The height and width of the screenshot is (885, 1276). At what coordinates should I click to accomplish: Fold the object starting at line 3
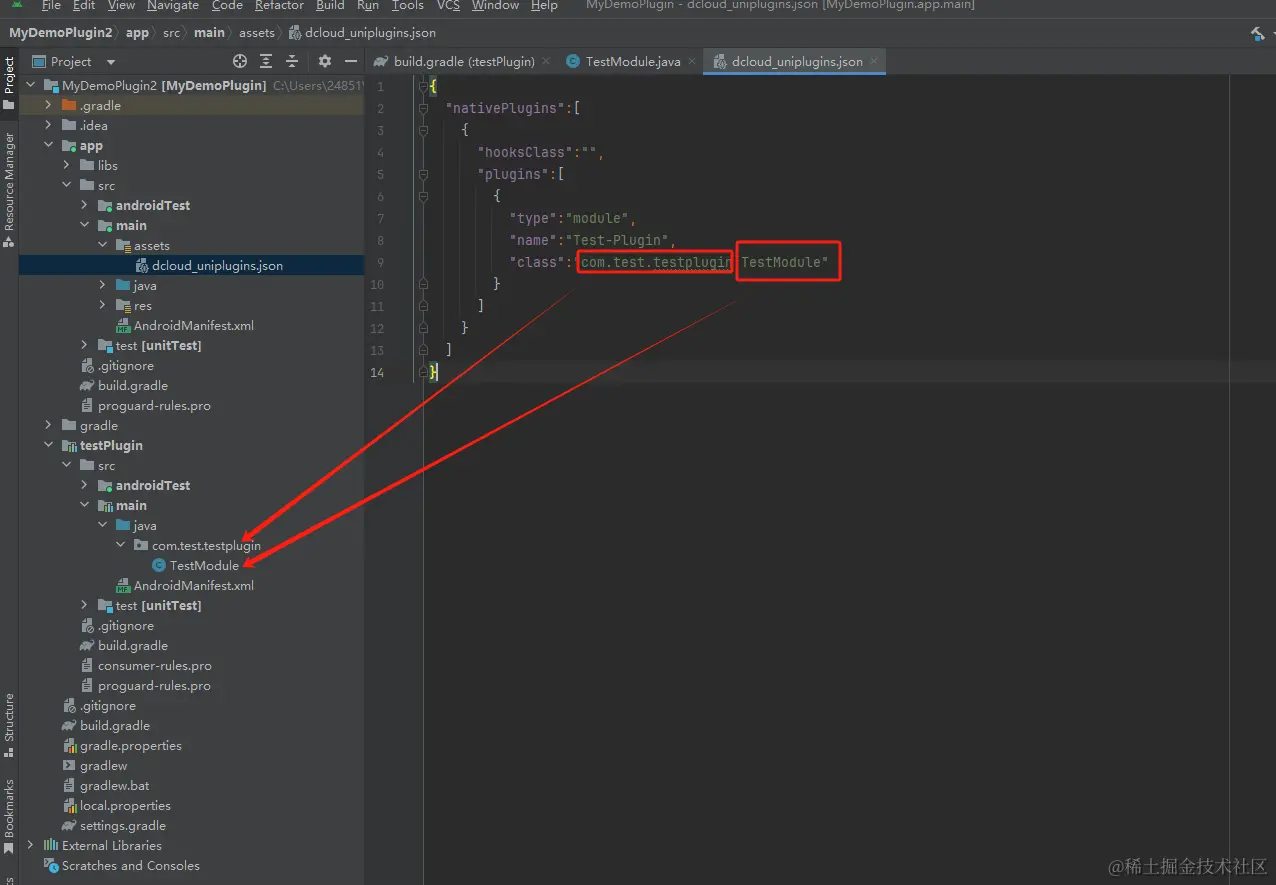[423, 130]
